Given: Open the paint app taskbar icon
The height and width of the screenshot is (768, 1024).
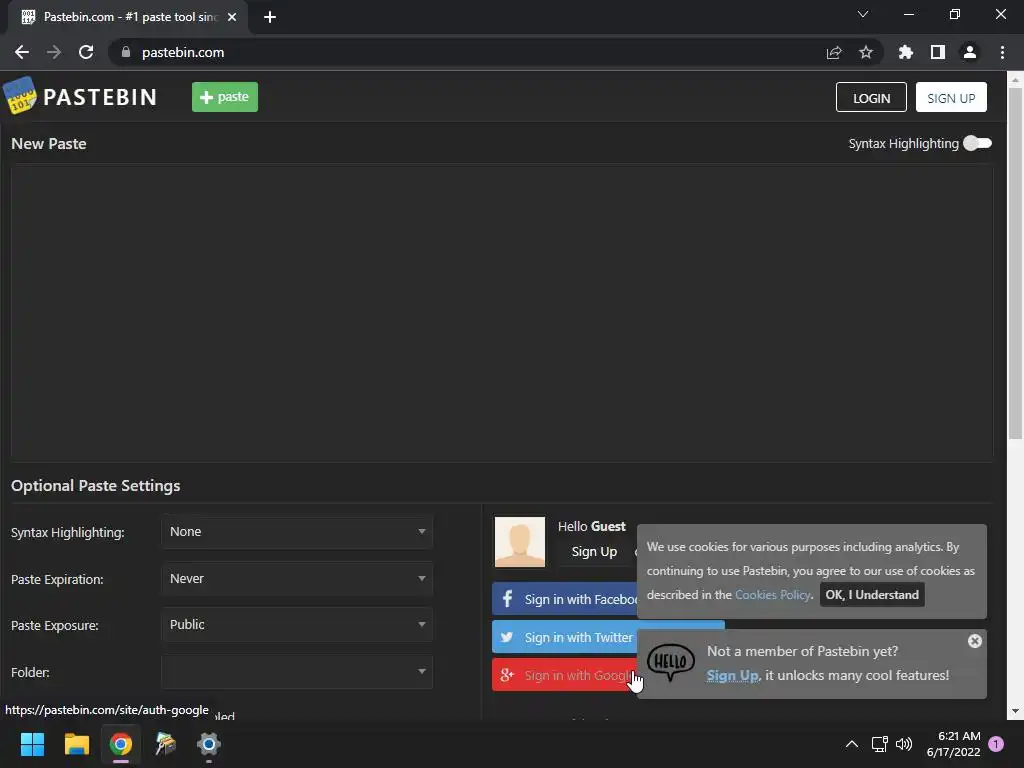Looking at the screenshot, I should (165, 744).
